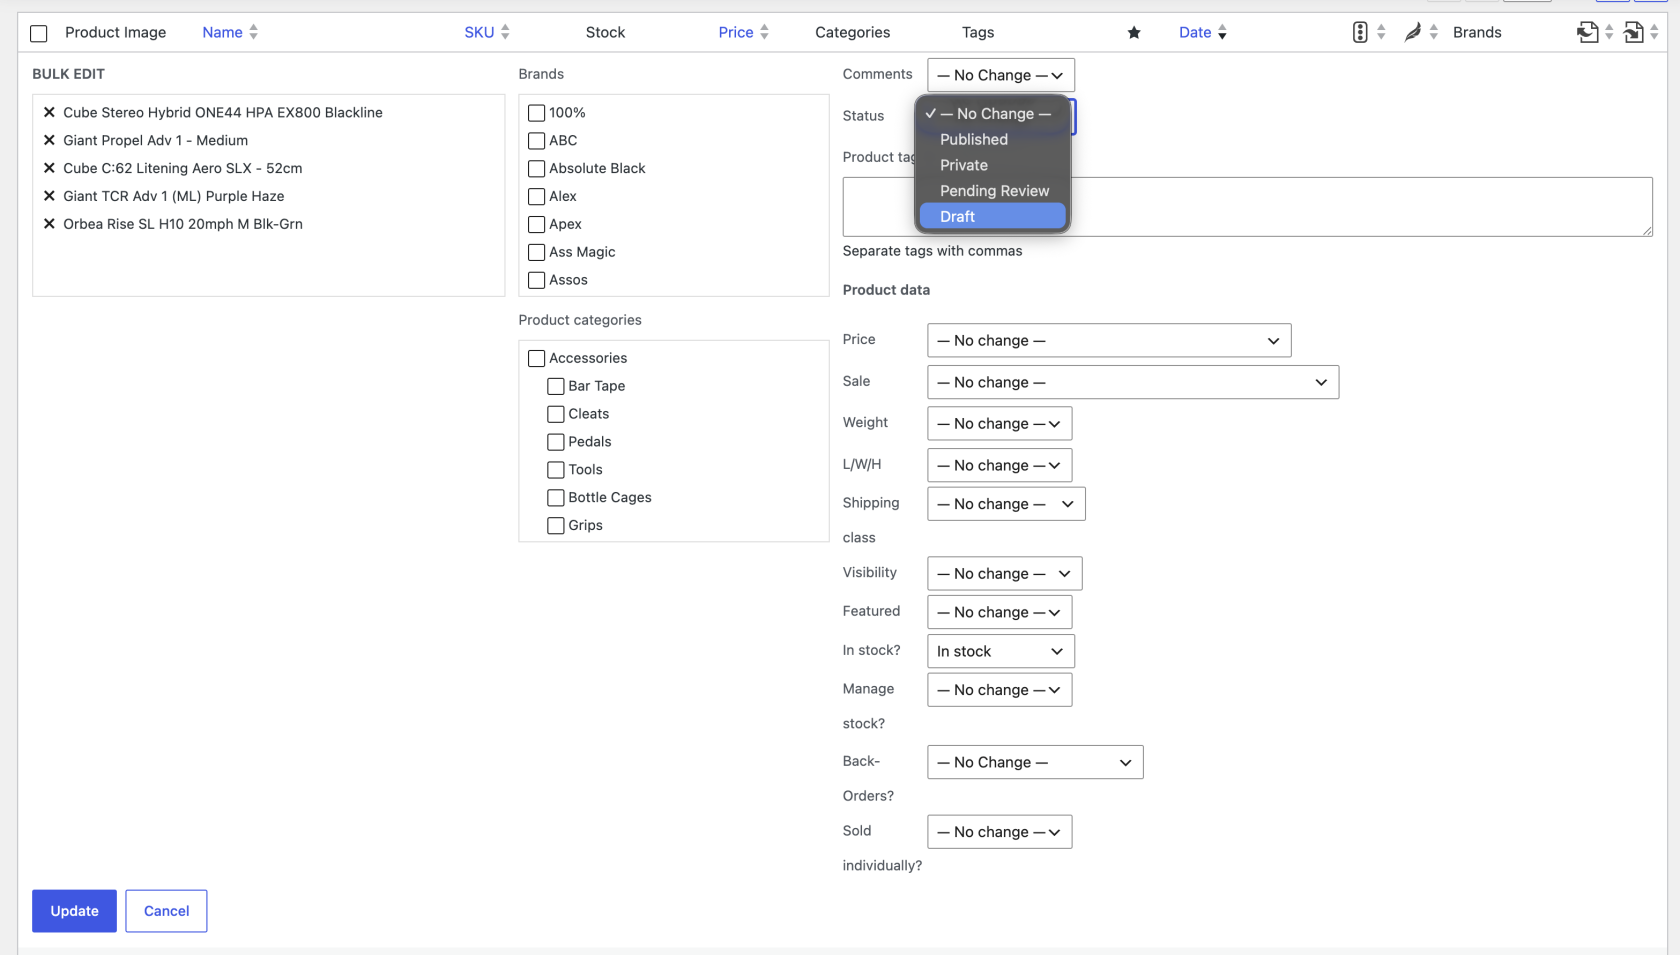Viewport: 1680px width, 955px height.
Task: Check the Pedals category checkbox
Action: click(556, 442)
